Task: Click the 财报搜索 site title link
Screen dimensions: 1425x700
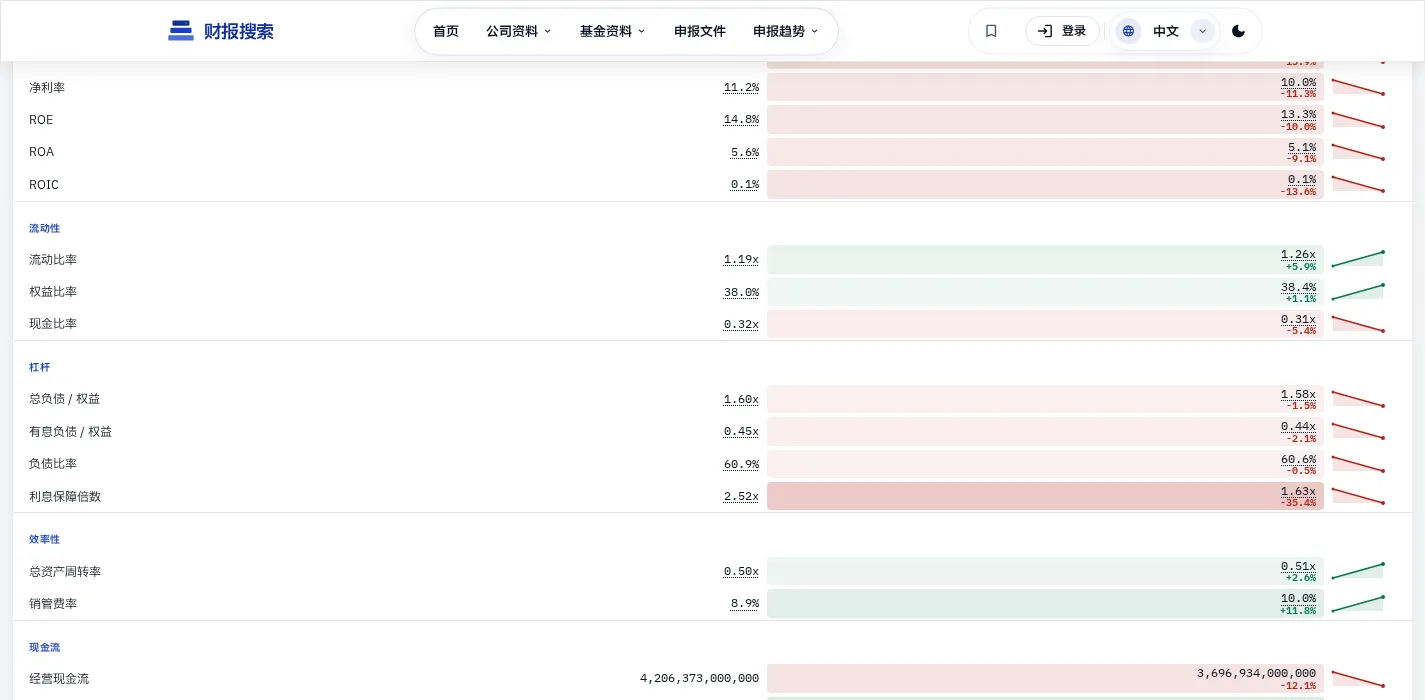Action: 239,31
